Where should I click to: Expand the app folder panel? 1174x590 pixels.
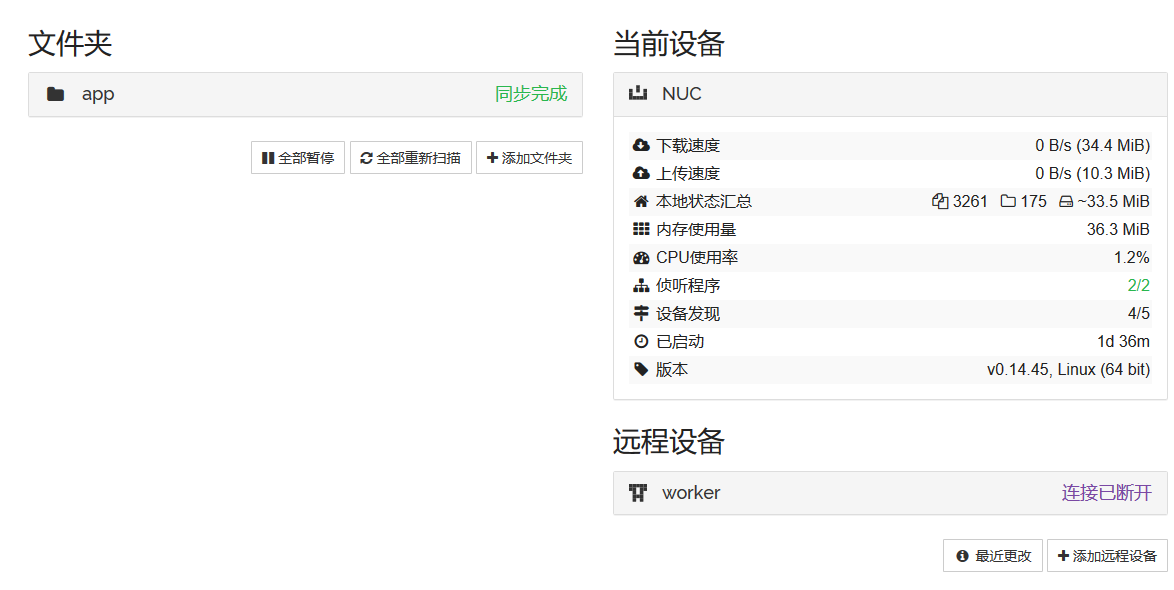click(305, 94)
